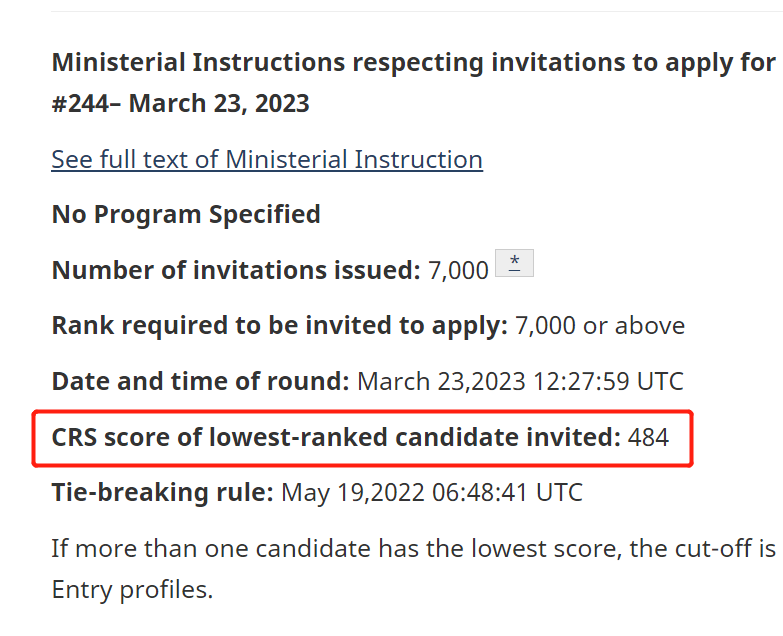Viewport: 783px width, 636px height.
Task: Click the 7,000 invitations issued value
Action: [x=458, y=271]
